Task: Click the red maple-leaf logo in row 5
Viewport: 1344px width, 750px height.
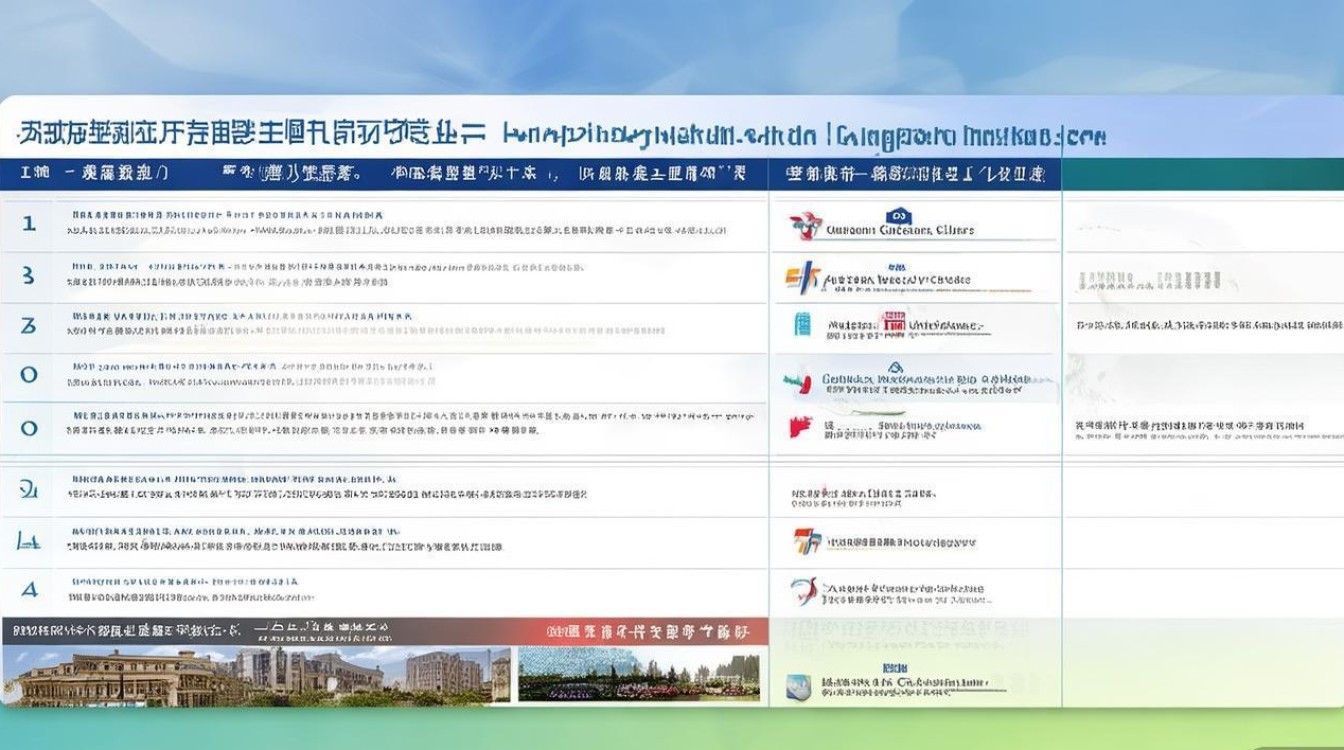Action: pos(793,425)
